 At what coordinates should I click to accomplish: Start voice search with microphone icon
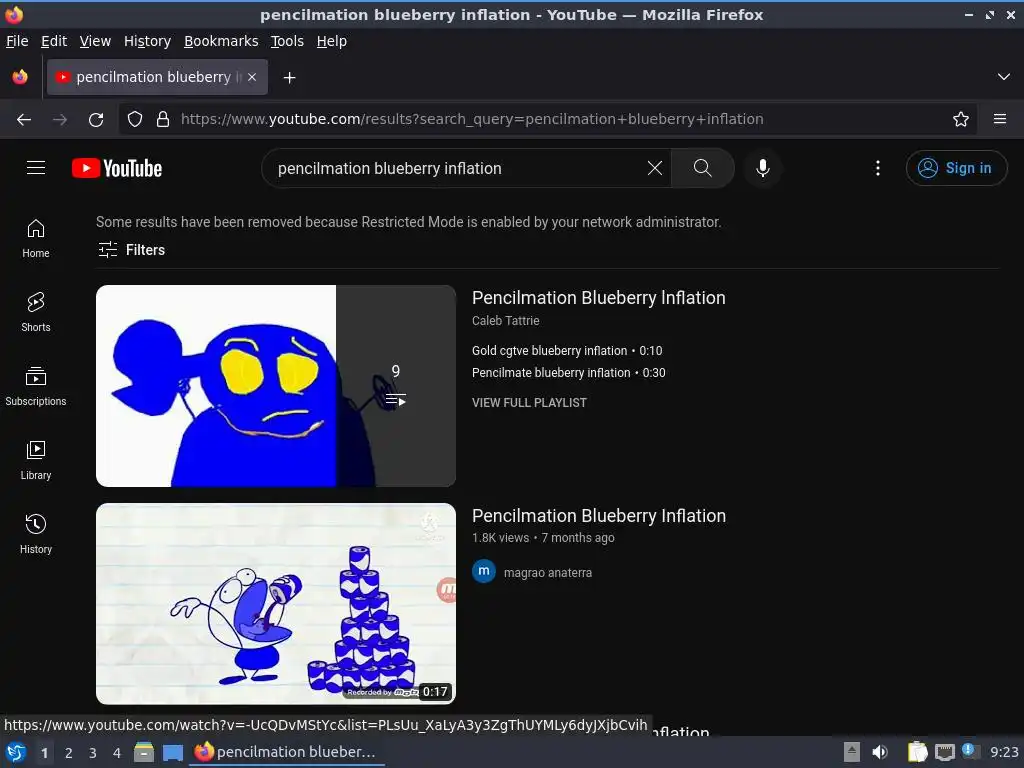(x=763, y=168)
